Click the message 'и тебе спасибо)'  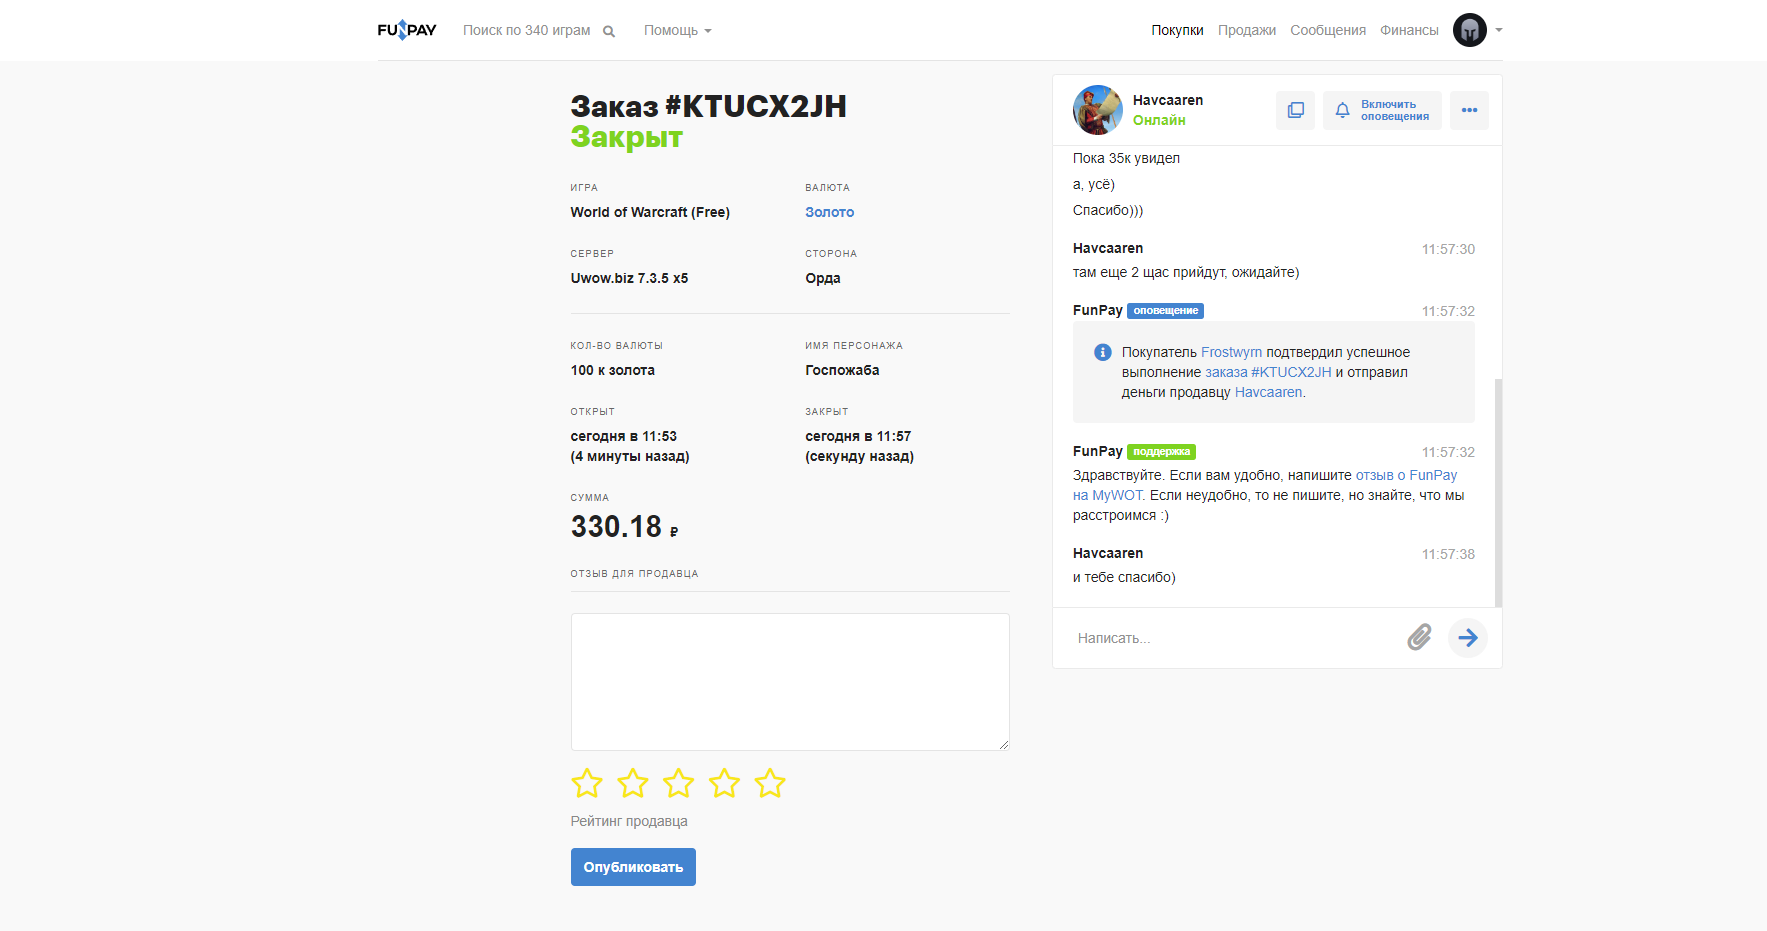point(1124,577)
